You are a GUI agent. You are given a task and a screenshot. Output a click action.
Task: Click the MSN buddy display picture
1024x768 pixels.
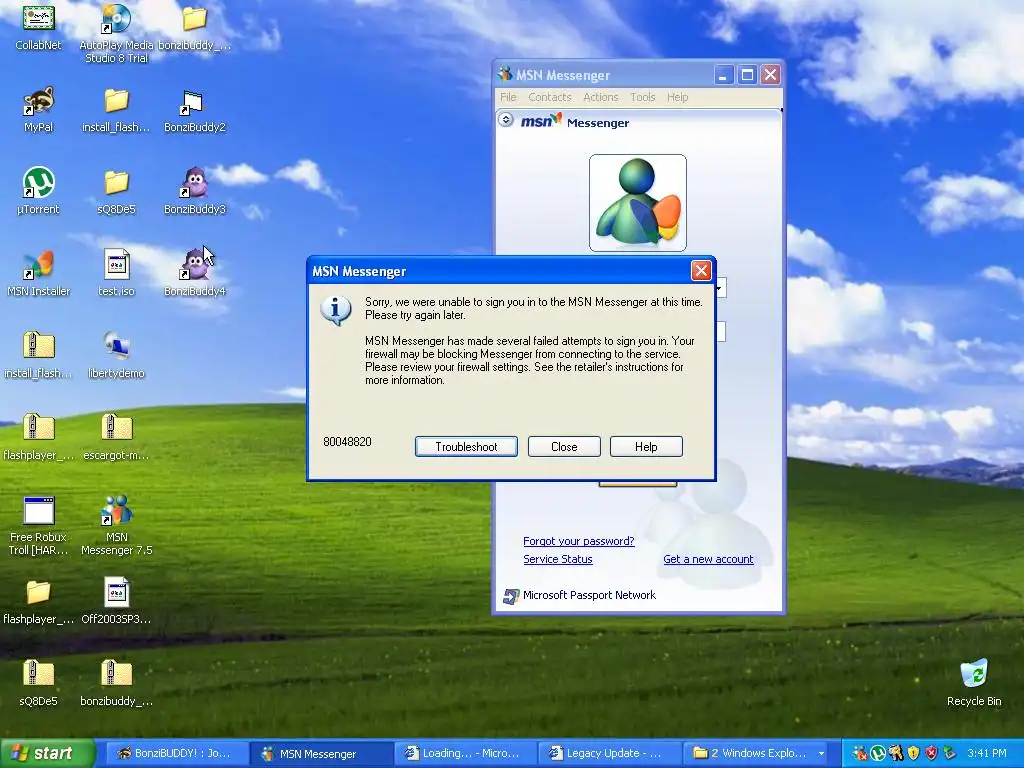[x=637, y=202]
